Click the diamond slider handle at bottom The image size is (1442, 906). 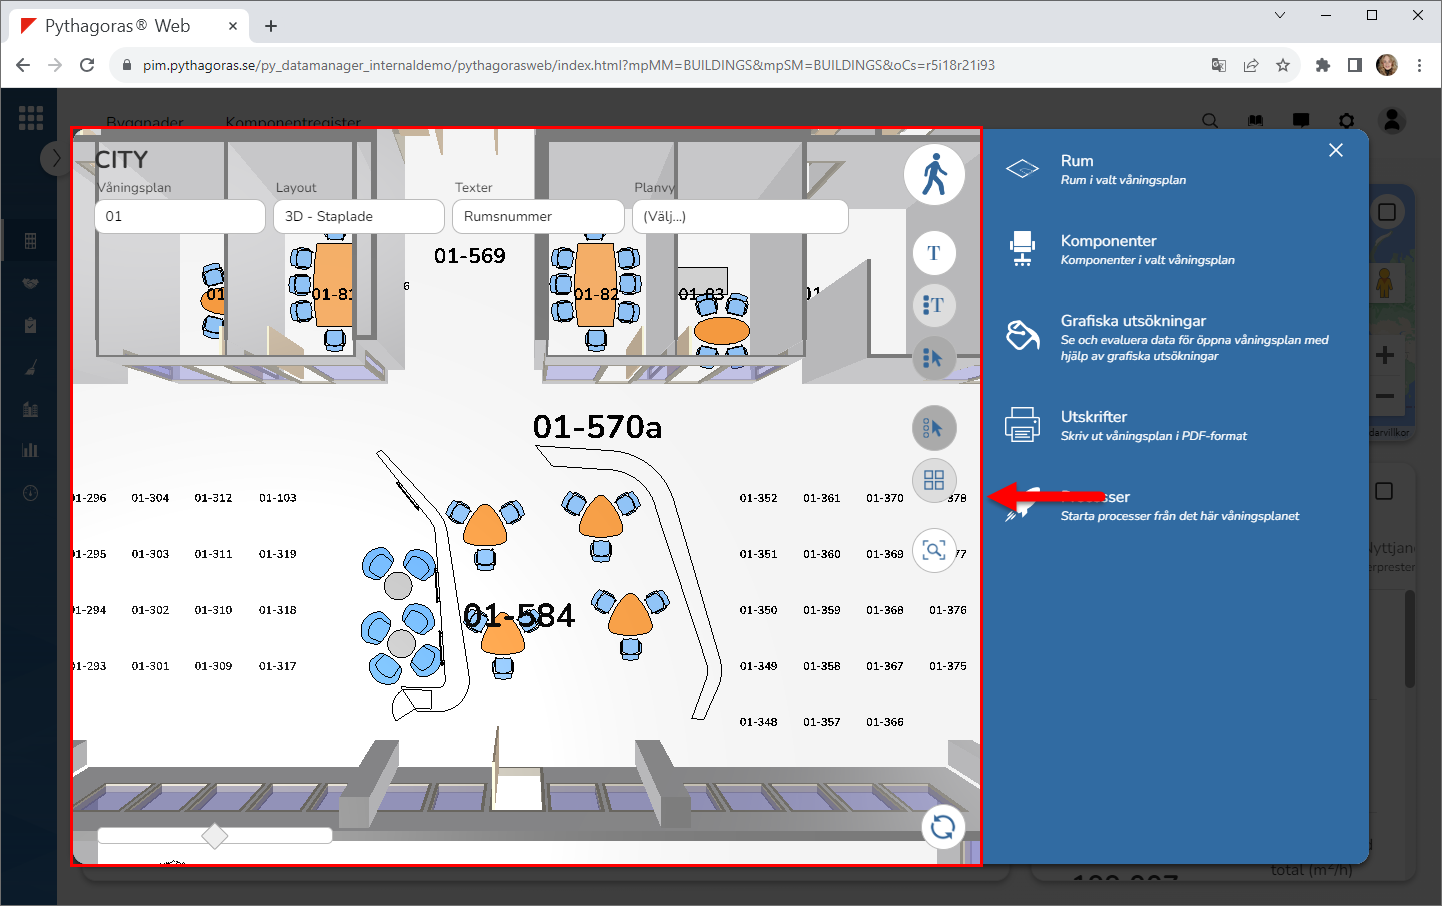[x=215, y=835]
